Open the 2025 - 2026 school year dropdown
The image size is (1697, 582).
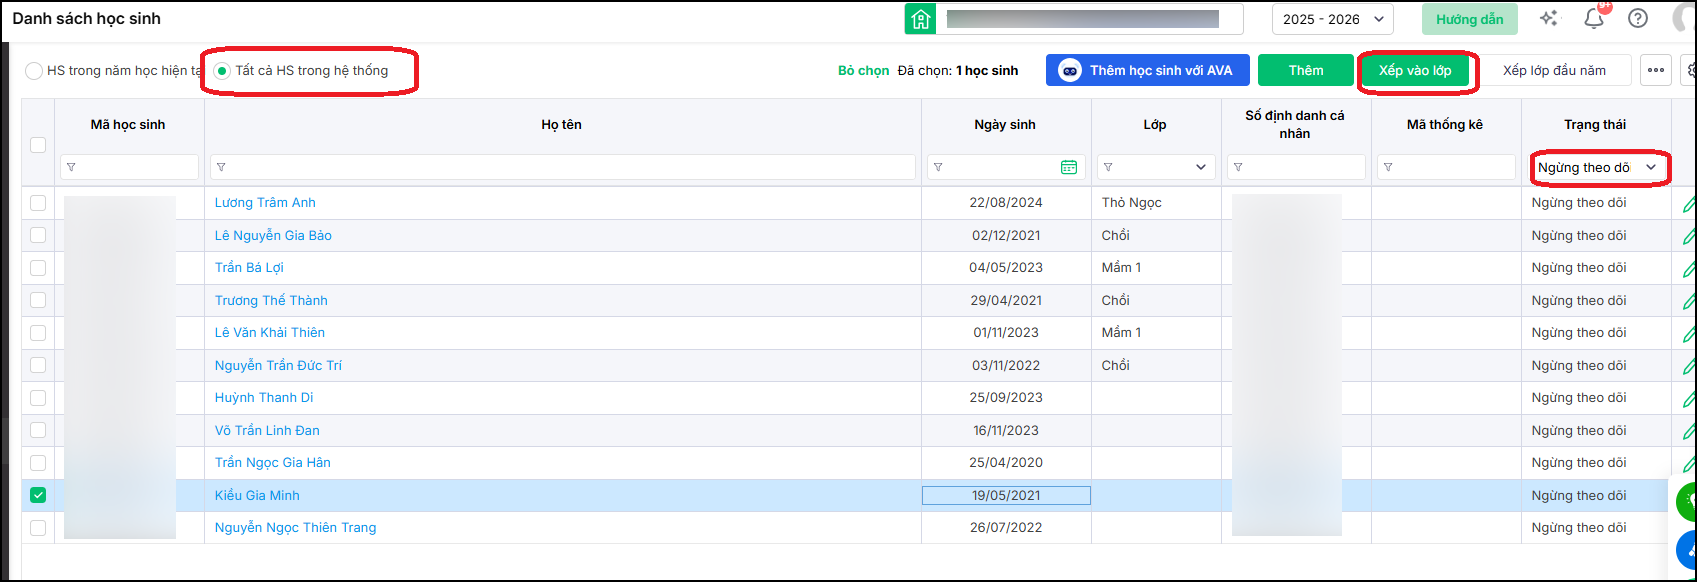tap(1332, 19)
